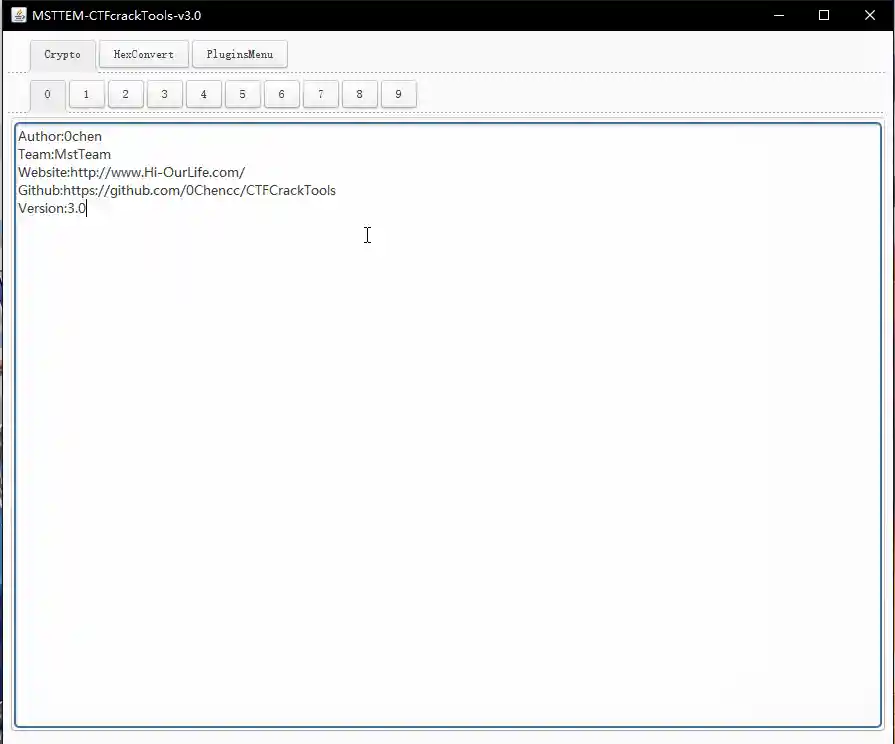Click the 'Team:MstTeam' text line

[x=64, y=154]
